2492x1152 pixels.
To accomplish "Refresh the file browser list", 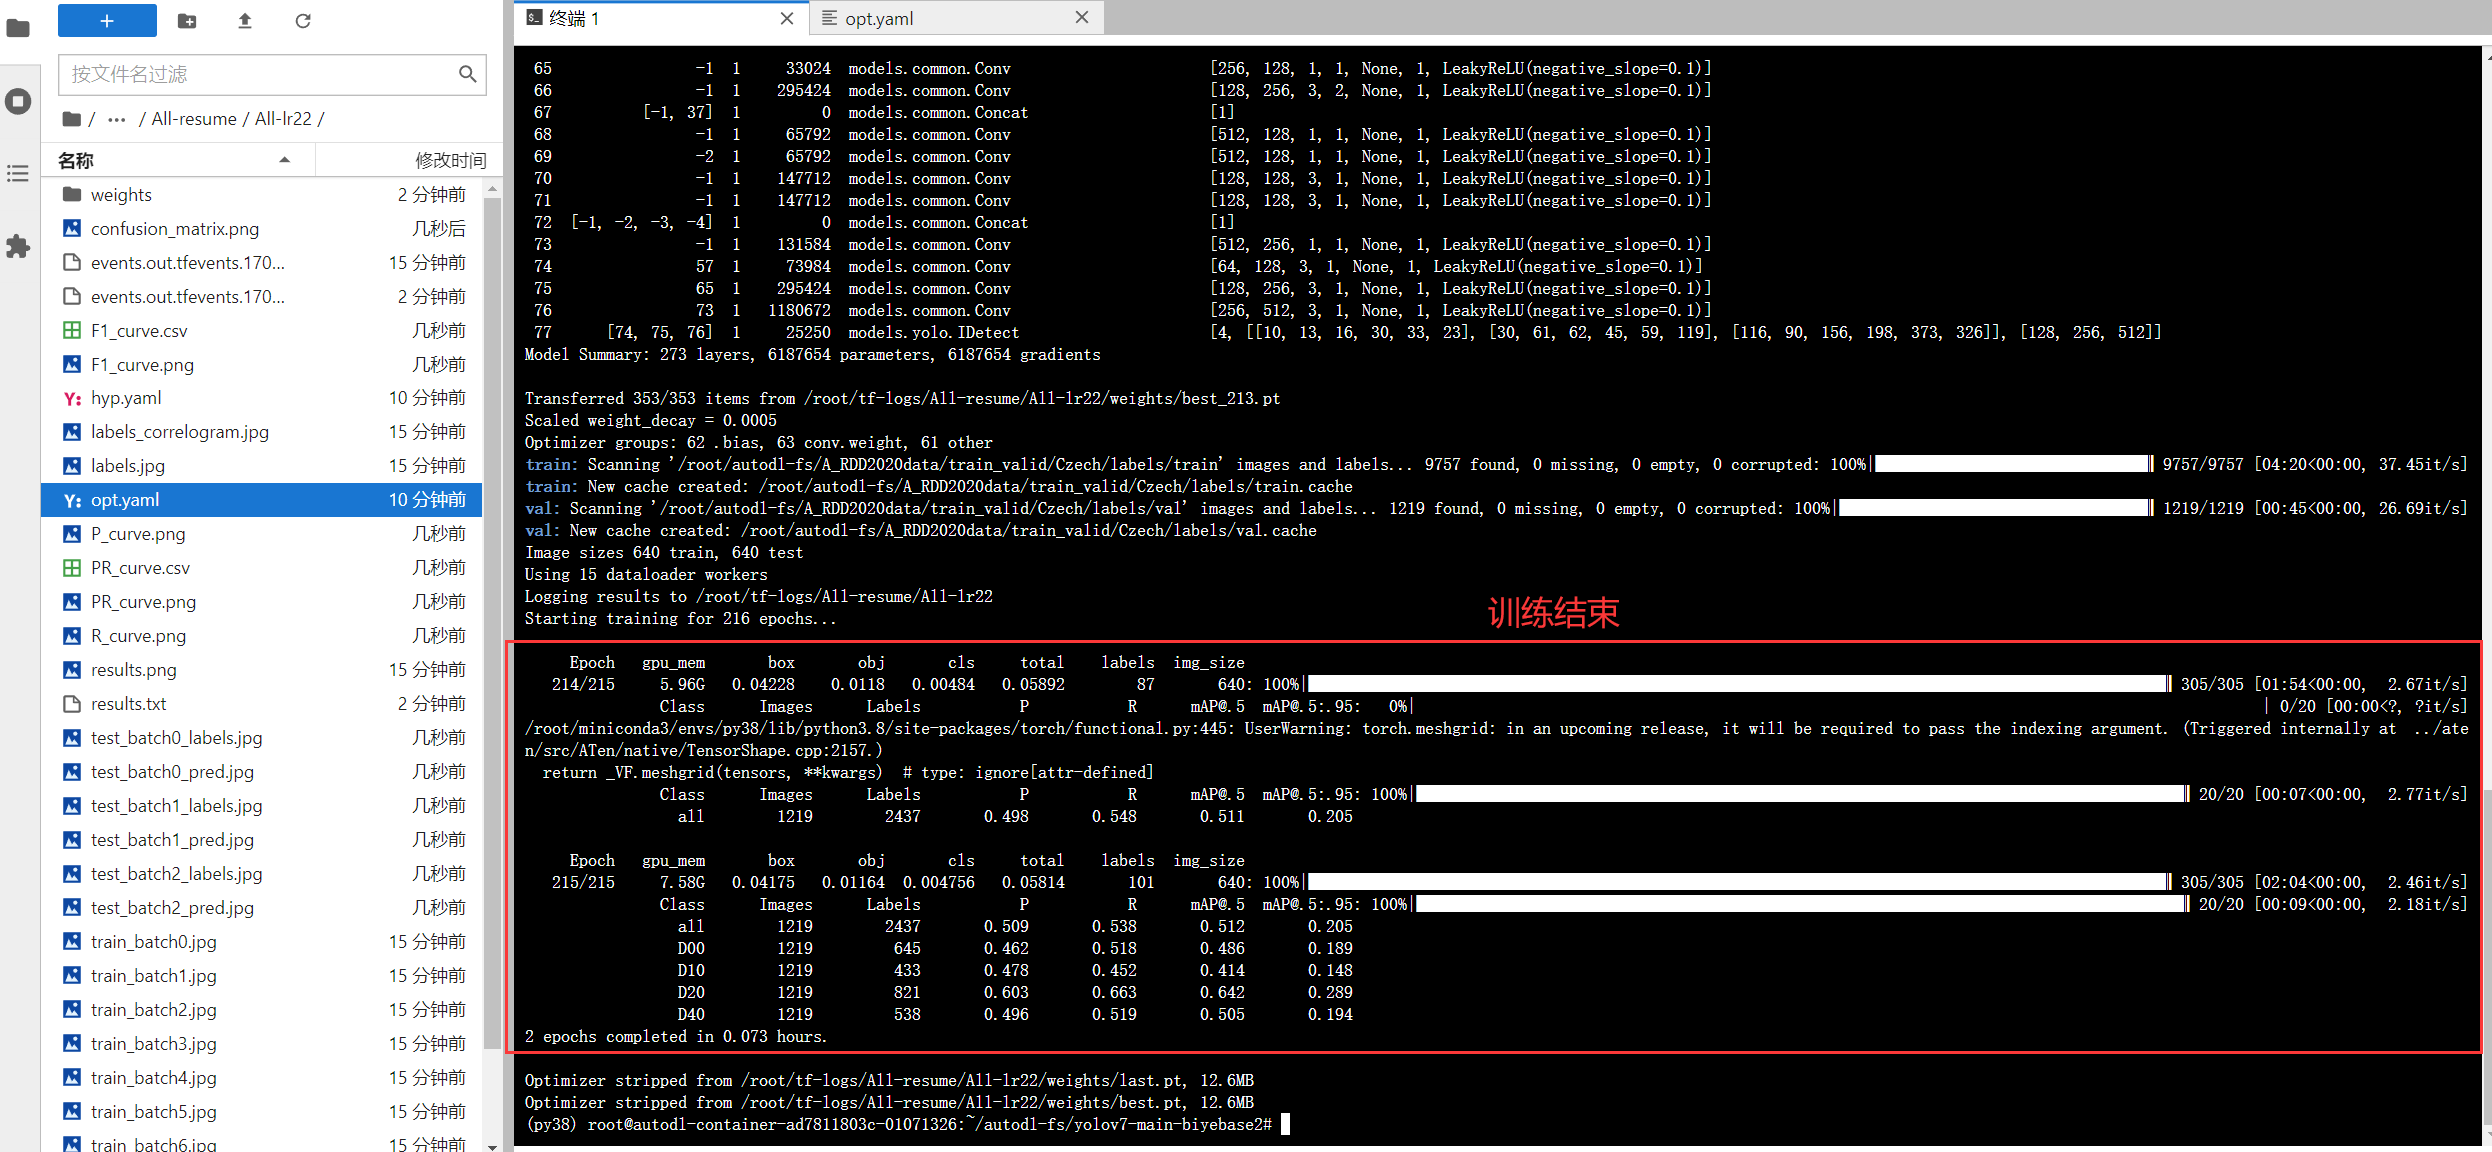I will pos(303,20).
